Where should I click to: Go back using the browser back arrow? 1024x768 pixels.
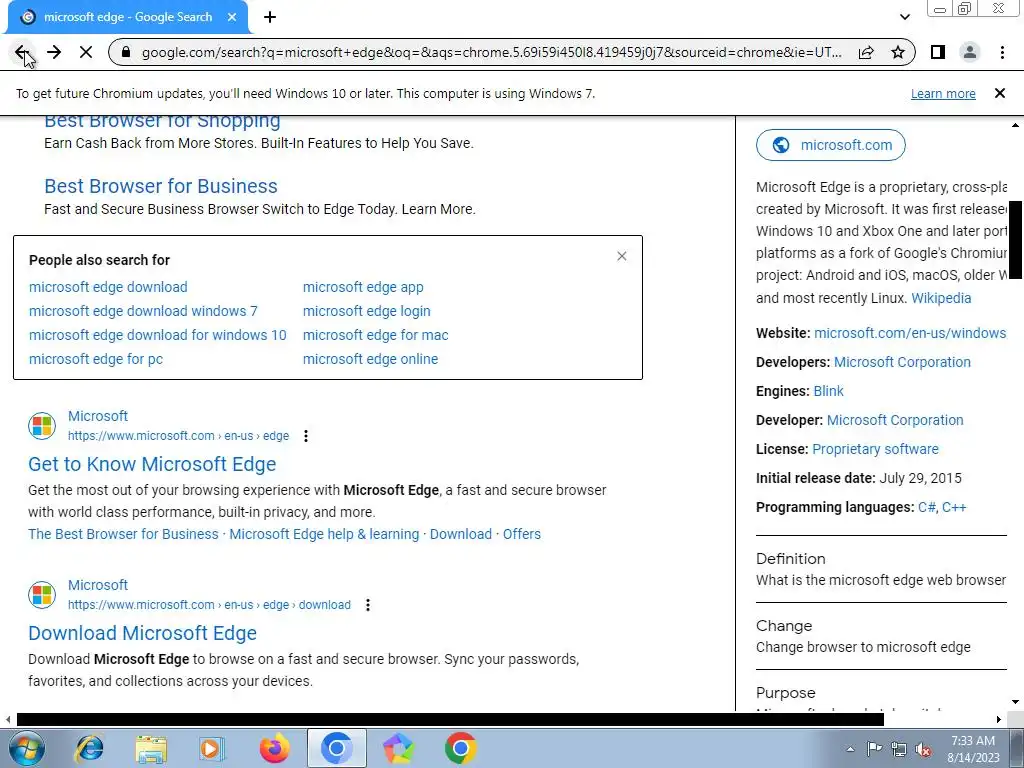22,52
